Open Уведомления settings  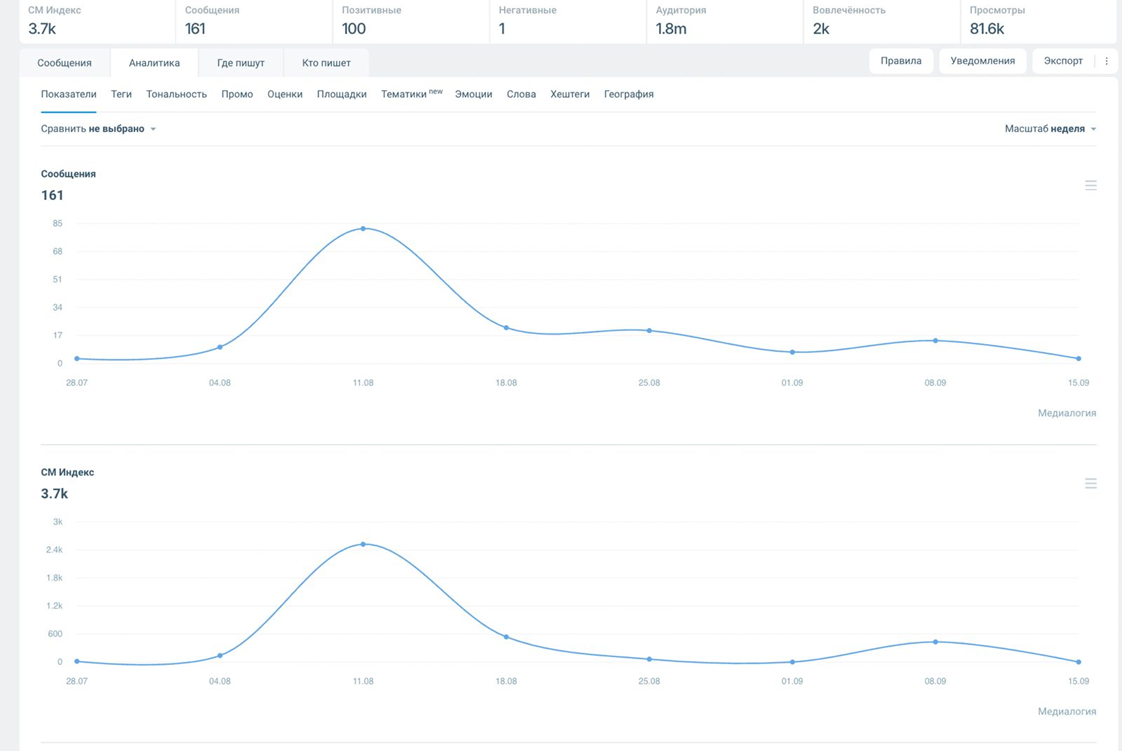(x=982, y=61)
